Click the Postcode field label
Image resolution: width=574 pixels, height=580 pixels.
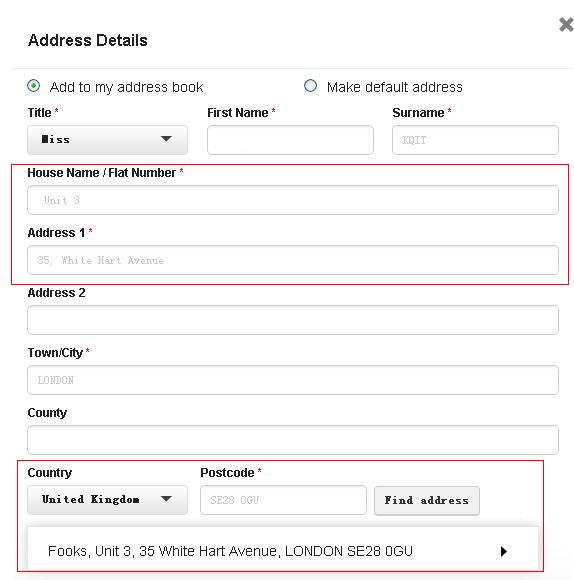227,472
